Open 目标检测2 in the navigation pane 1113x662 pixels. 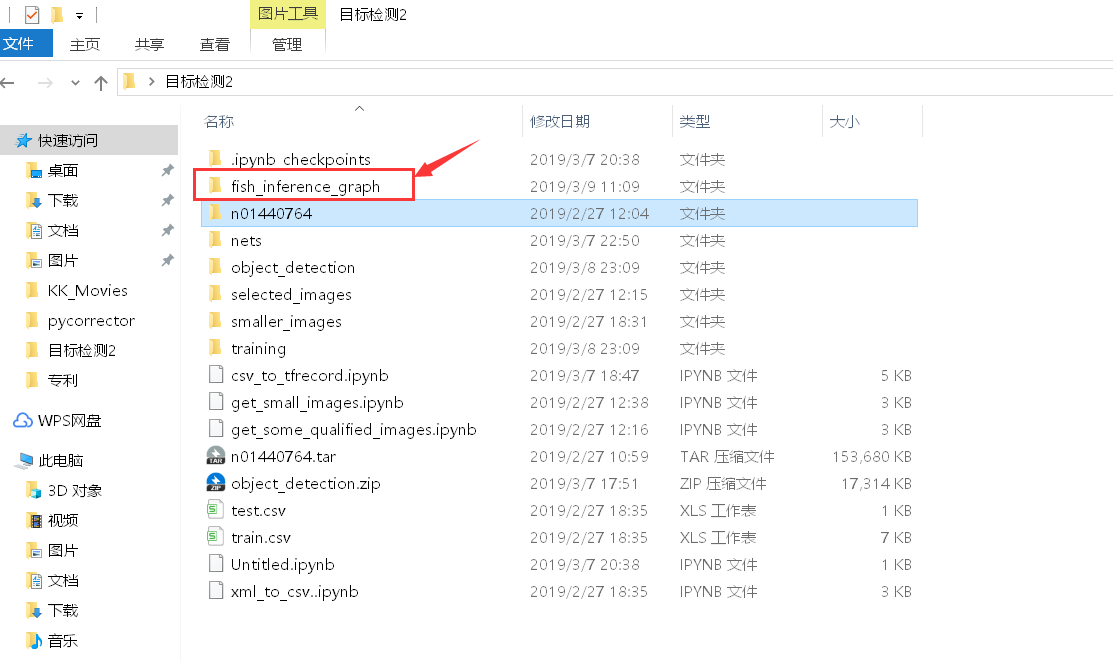[x=82, y=351]
